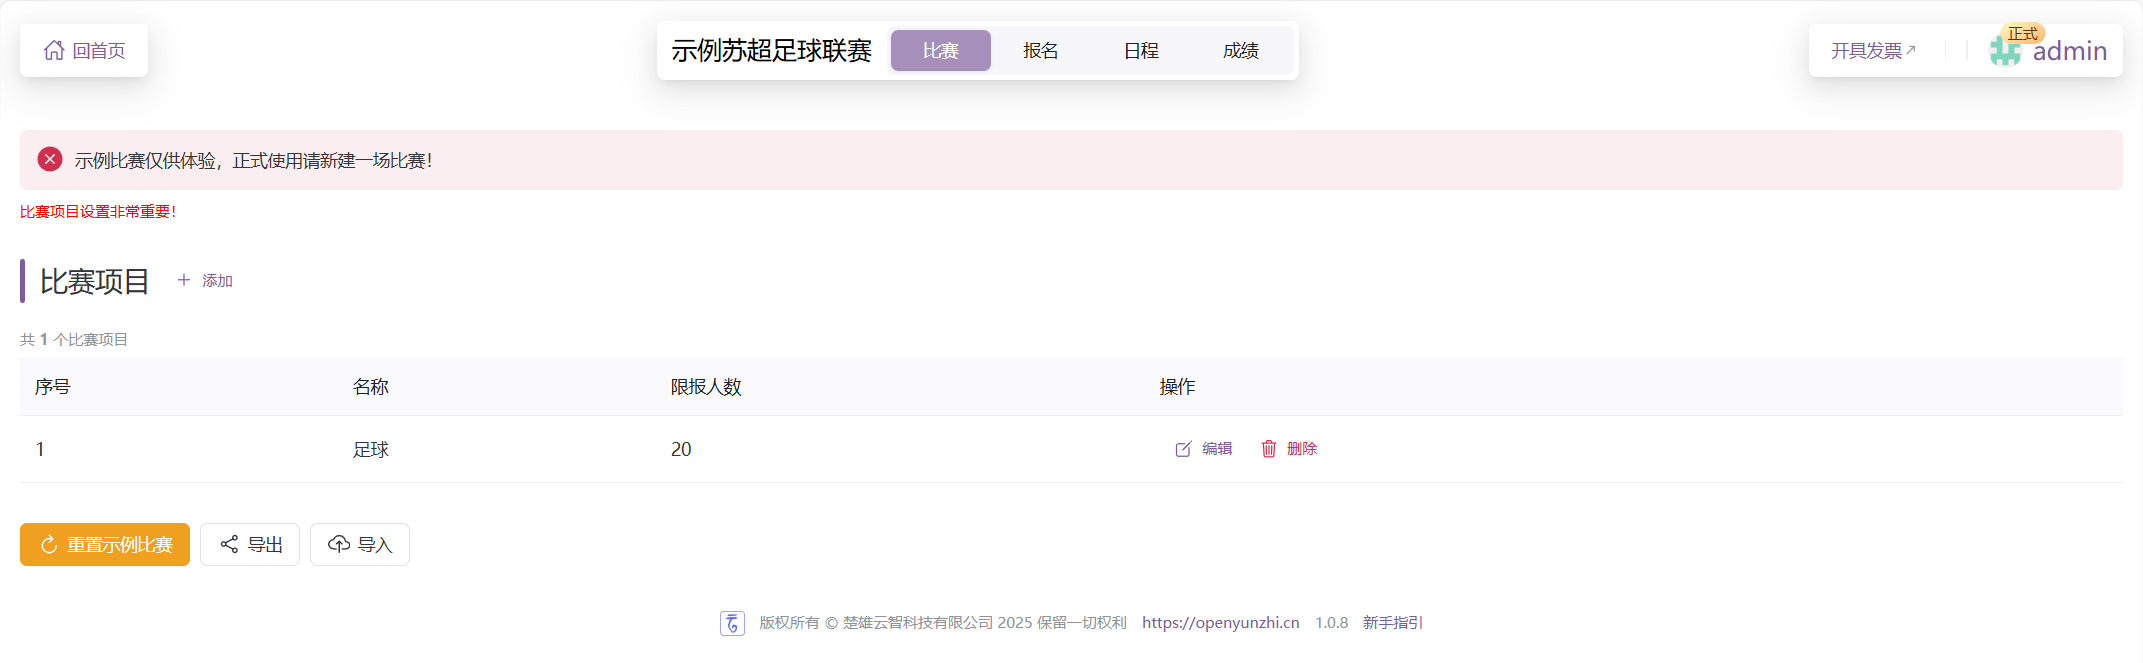Click the admin avatar icon

(x=2004, y=52)
